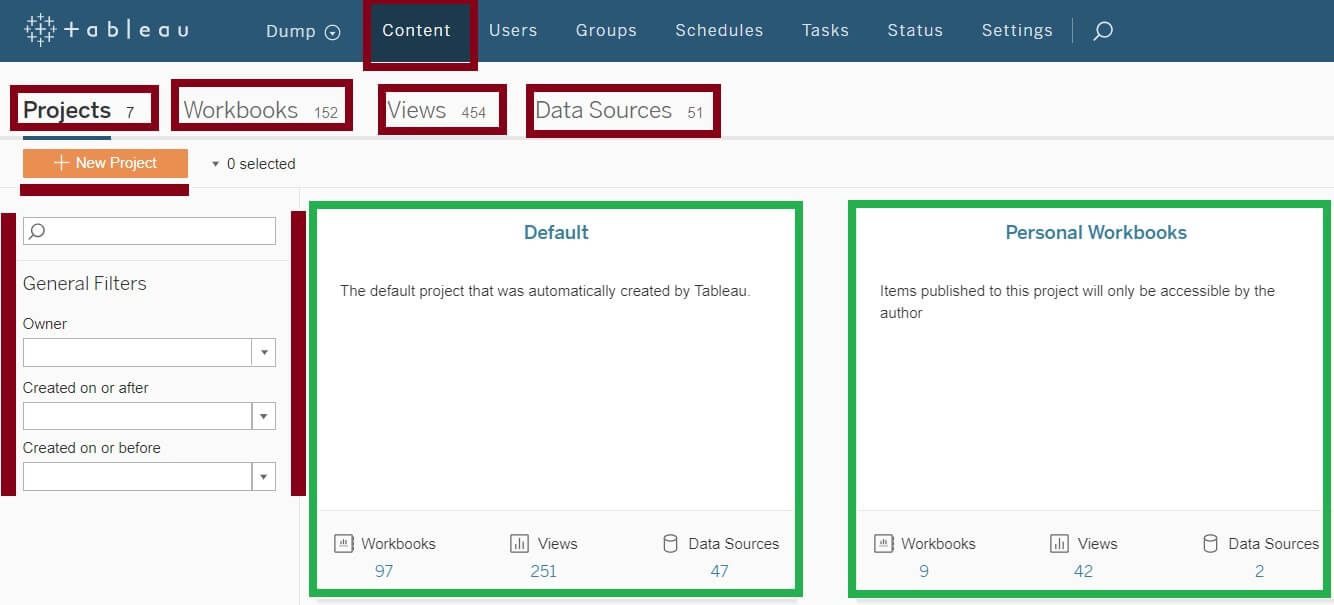The width and height of the screenshot is (1334, 605).
Task: Click the Tableau logo icon
Action: [x=40, y=30]
